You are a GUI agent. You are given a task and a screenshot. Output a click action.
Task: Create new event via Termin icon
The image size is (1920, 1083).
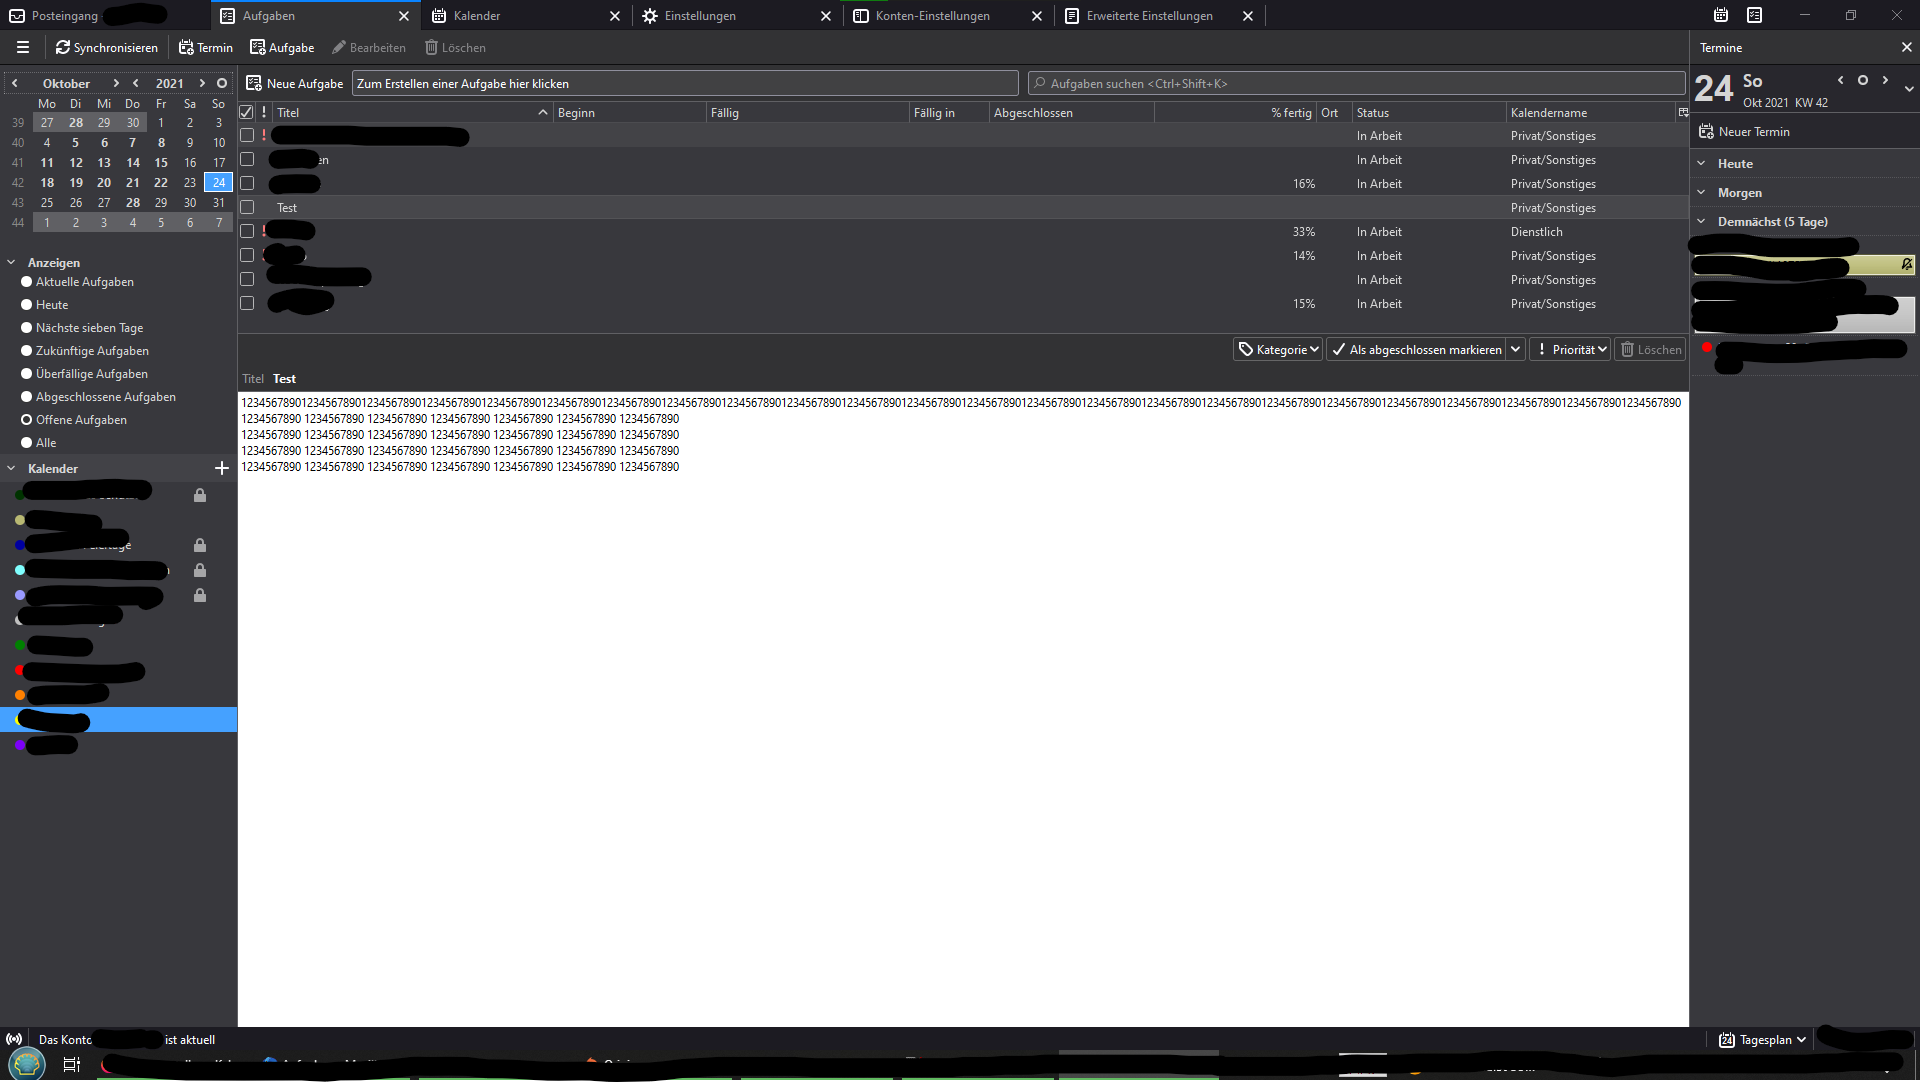coord(186,48)
